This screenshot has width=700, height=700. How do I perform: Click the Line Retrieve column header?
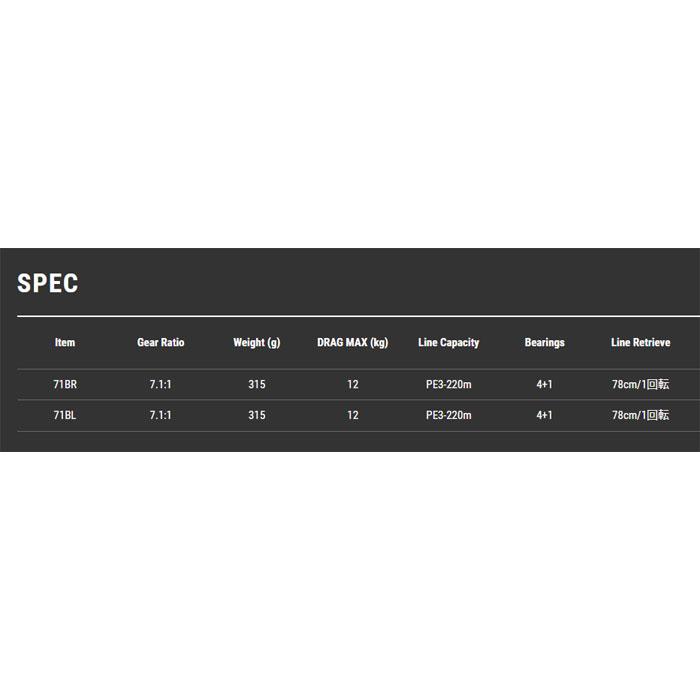pyautogui.click(x=641, y=342)
